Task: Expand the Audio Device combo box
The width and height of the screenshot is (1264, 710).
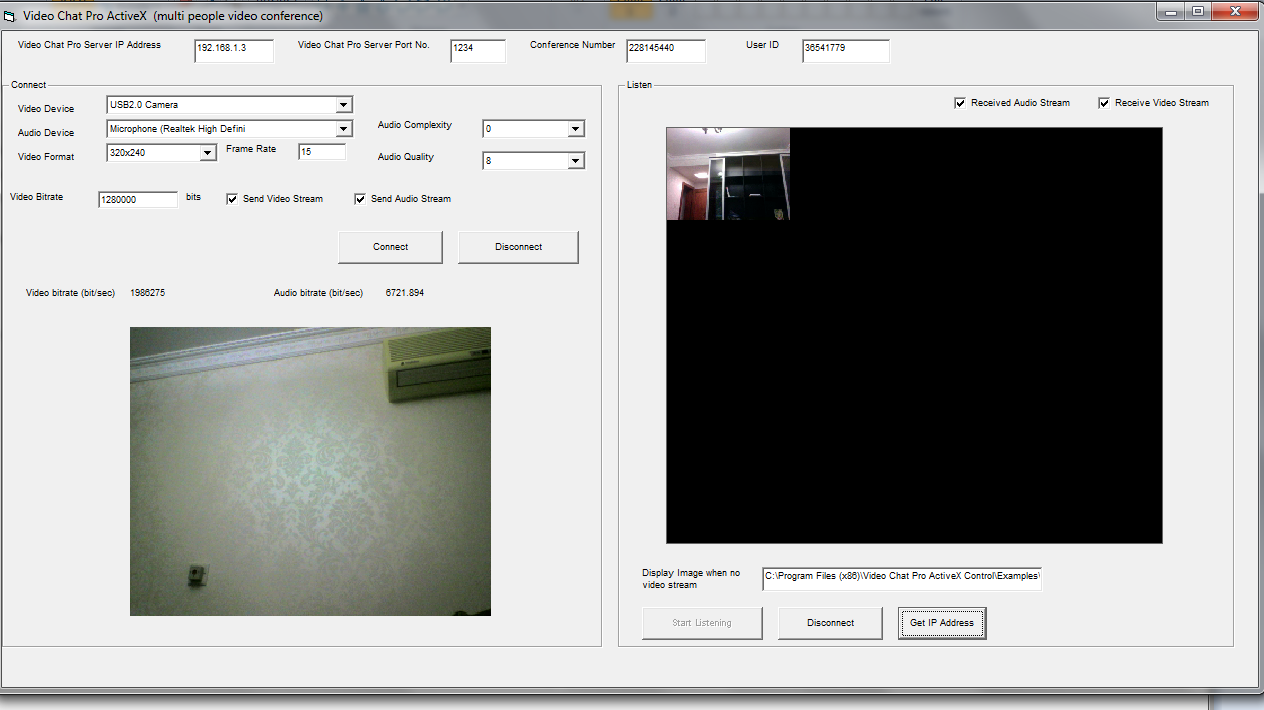Action: [343, 129]
